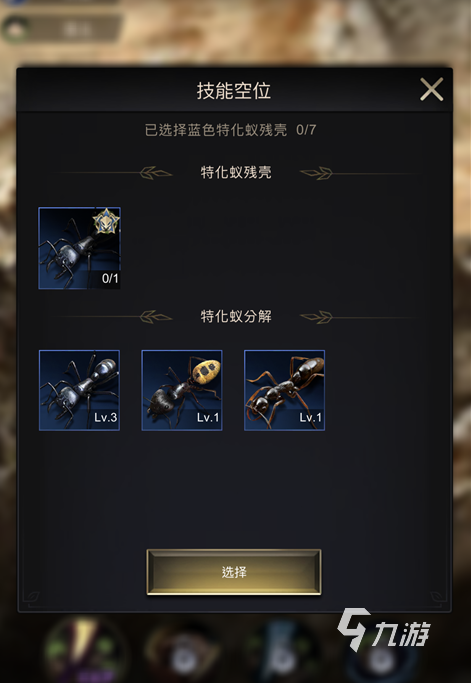Tap the blurred button in top-left corner
471x683 pixels.
(x=61, y=29)
